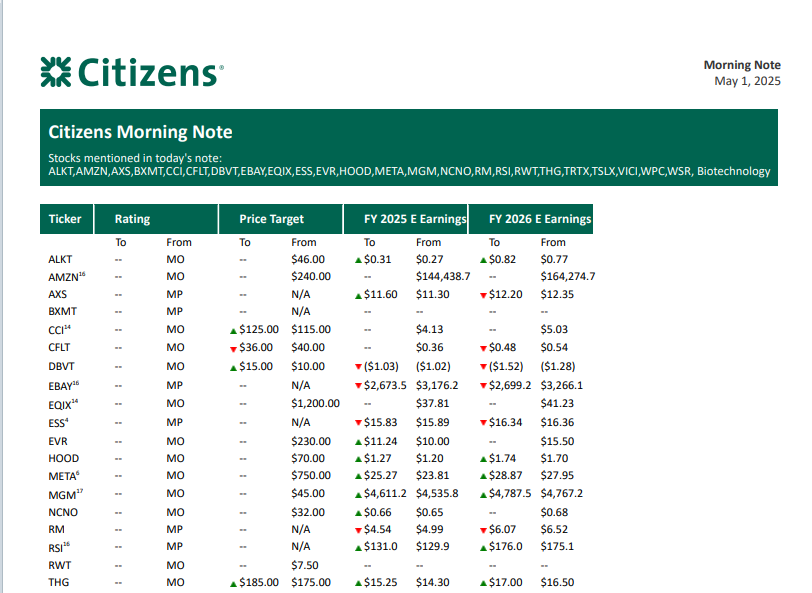Viewport: 812px width, 593px height.
Task: Click the CCI ticker cell
Action: [60, 330]
